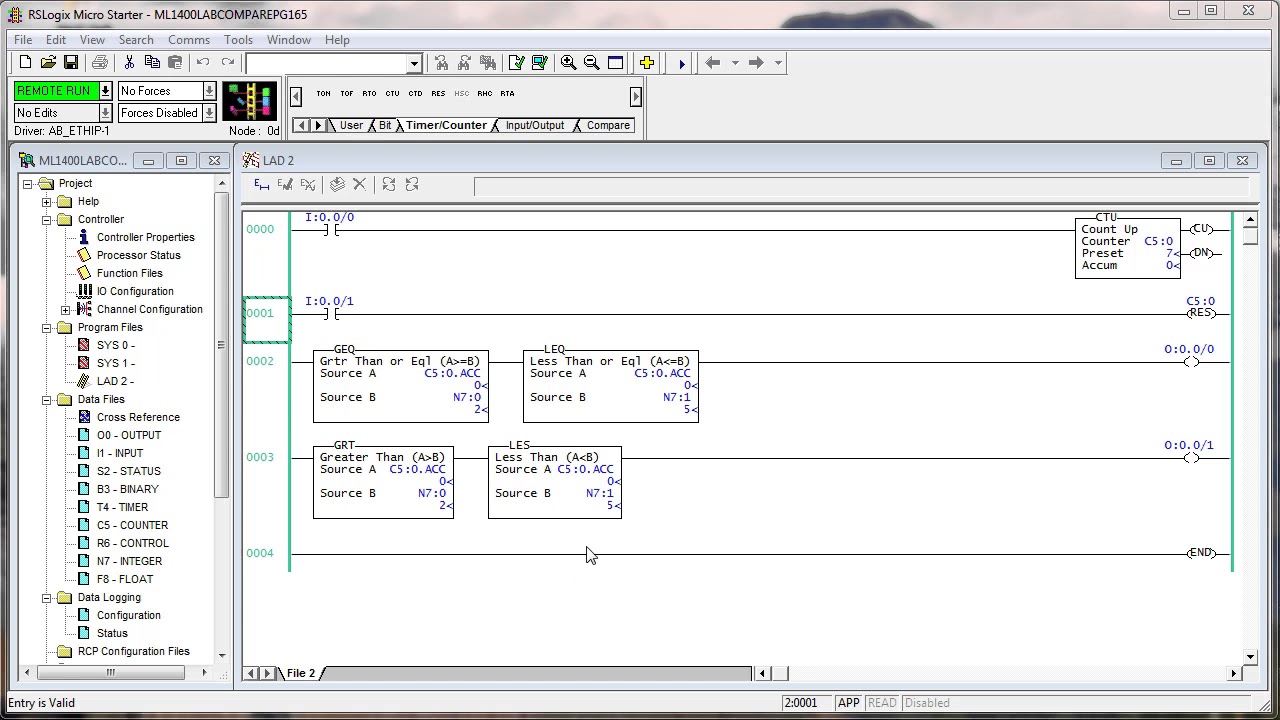The image size is (1280, 720).
Task: Click the forward navigation arrow
Action: pos(756,63)
